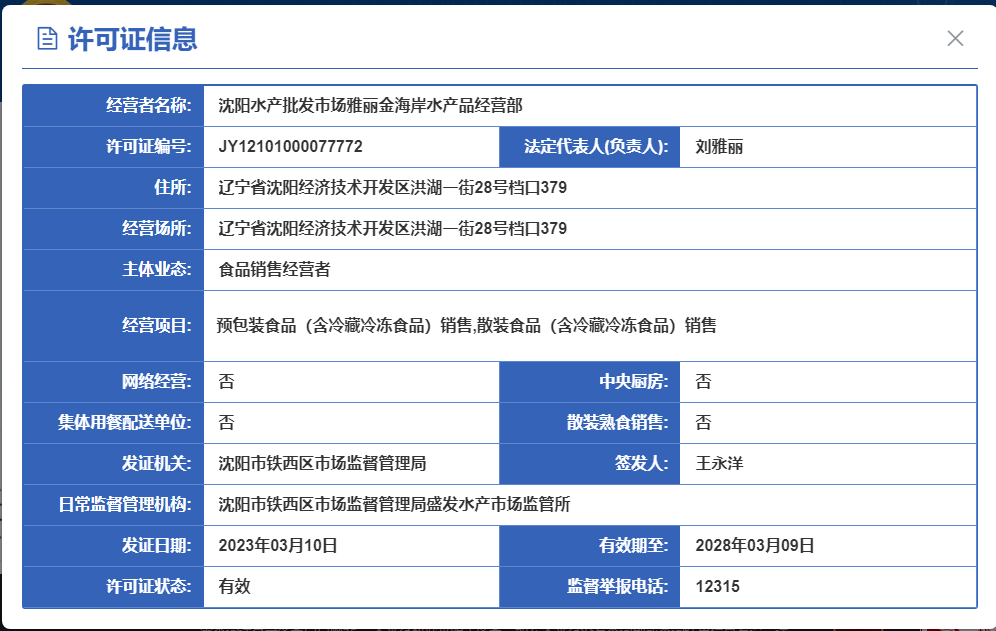
Task: Click the 日常监督管理机构 label
Action: 125,505
